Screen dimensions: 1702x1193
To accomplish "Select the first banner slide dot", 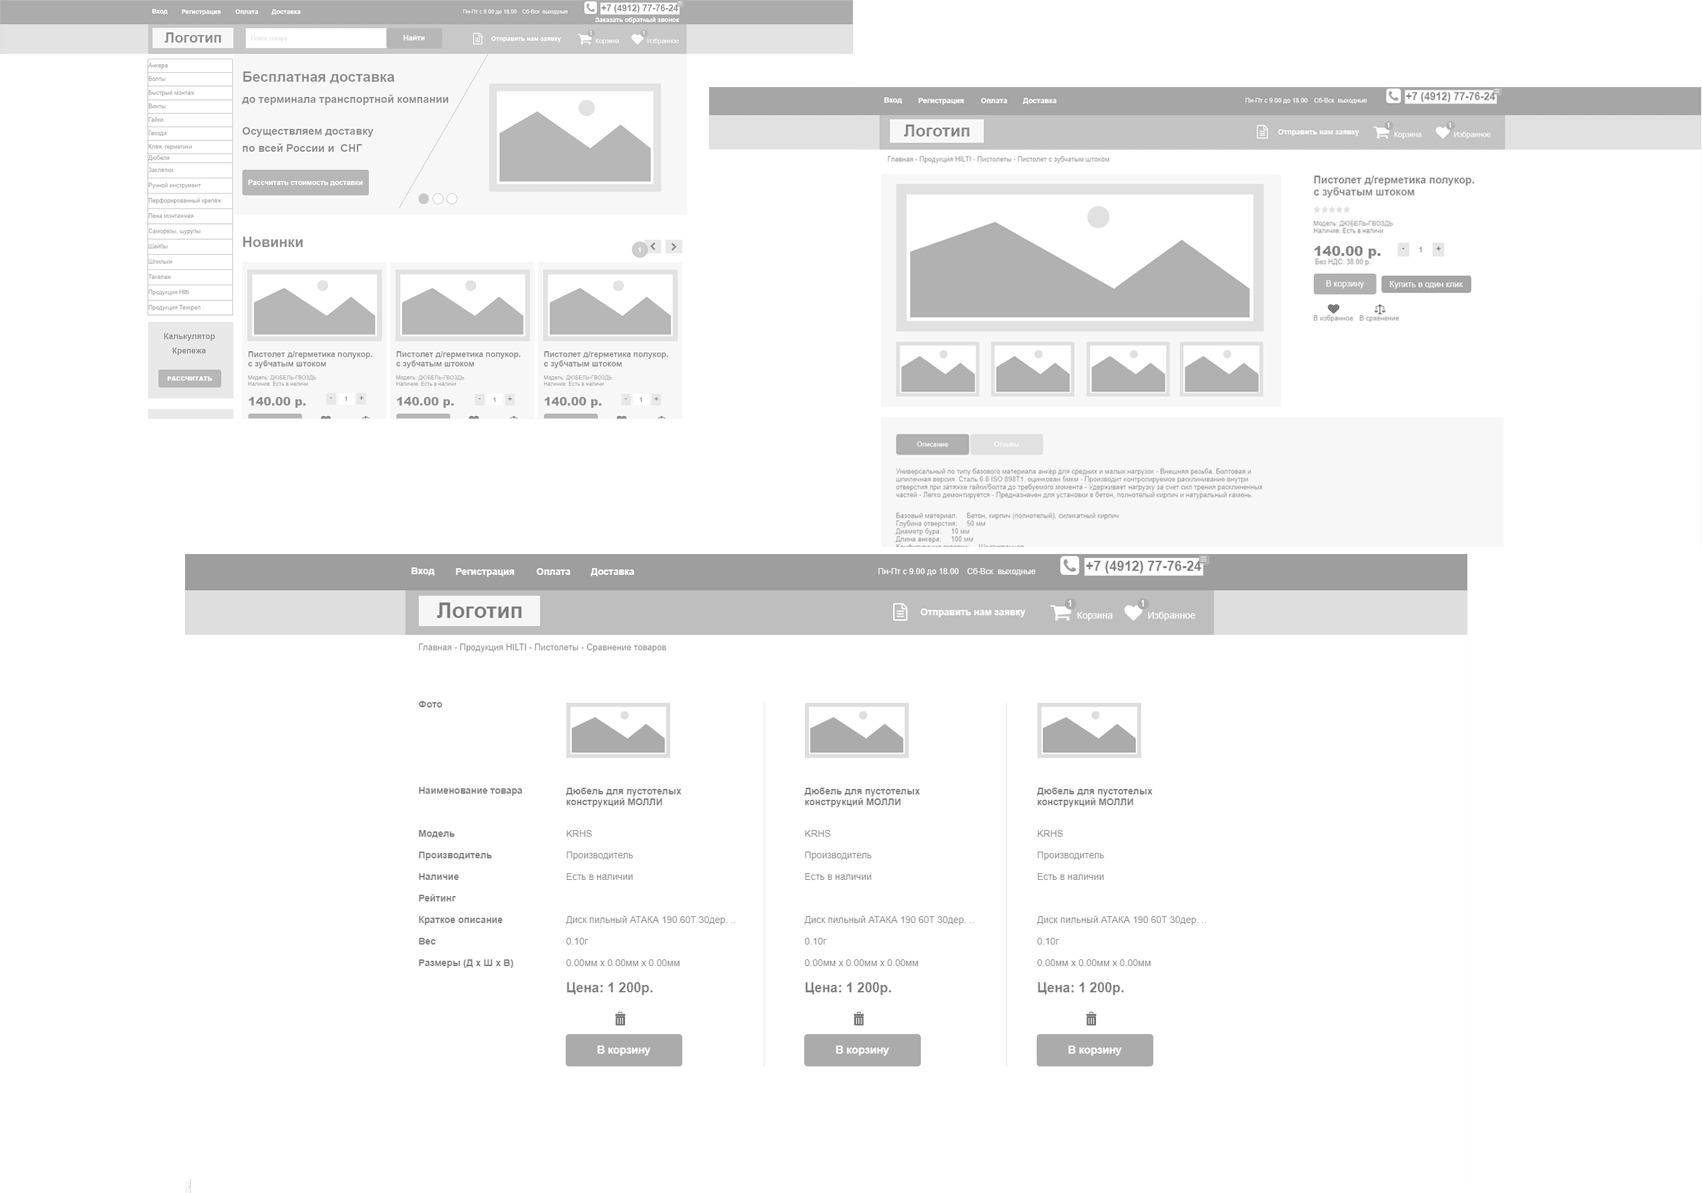I will [x=424, y=199].
